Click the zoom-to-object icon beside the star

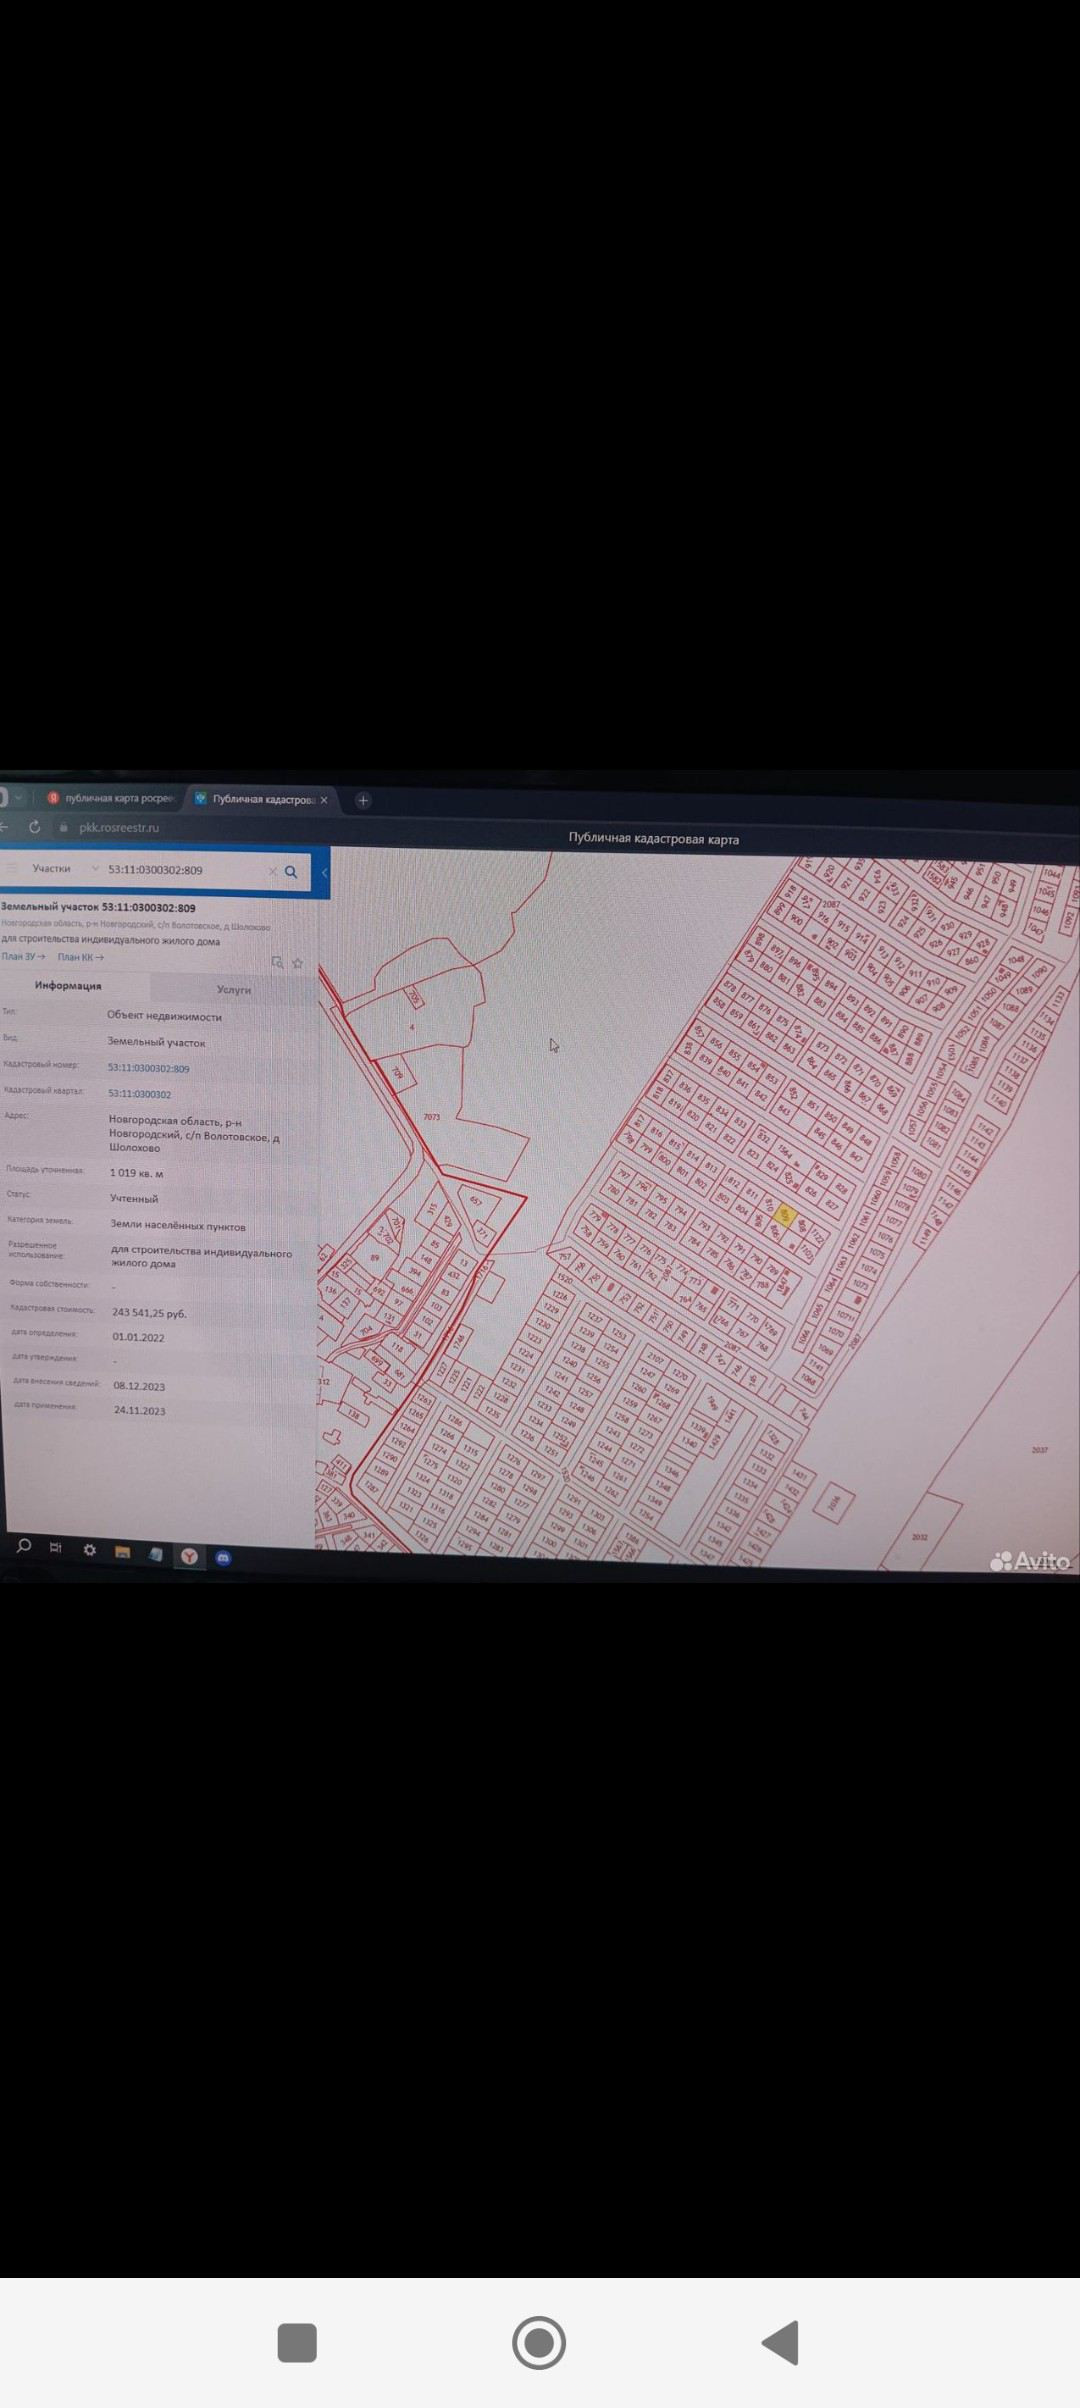pos(277,962)
